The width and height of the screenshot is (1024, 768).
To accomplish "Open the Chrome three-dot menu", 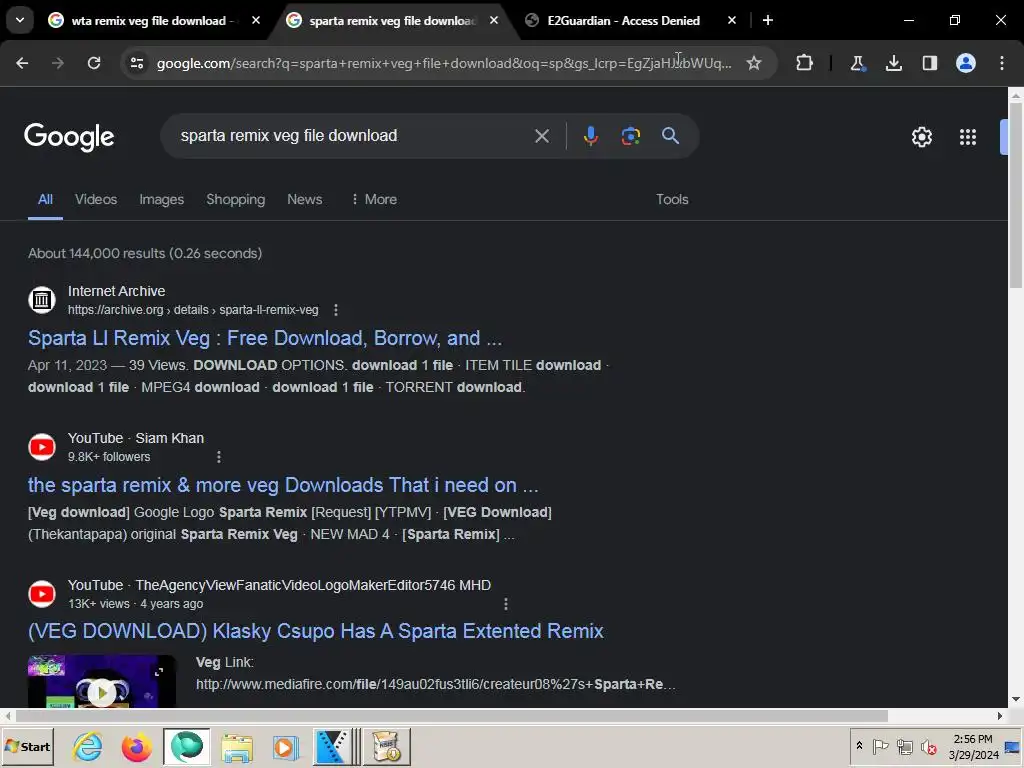I will (x=1002, y=63).
